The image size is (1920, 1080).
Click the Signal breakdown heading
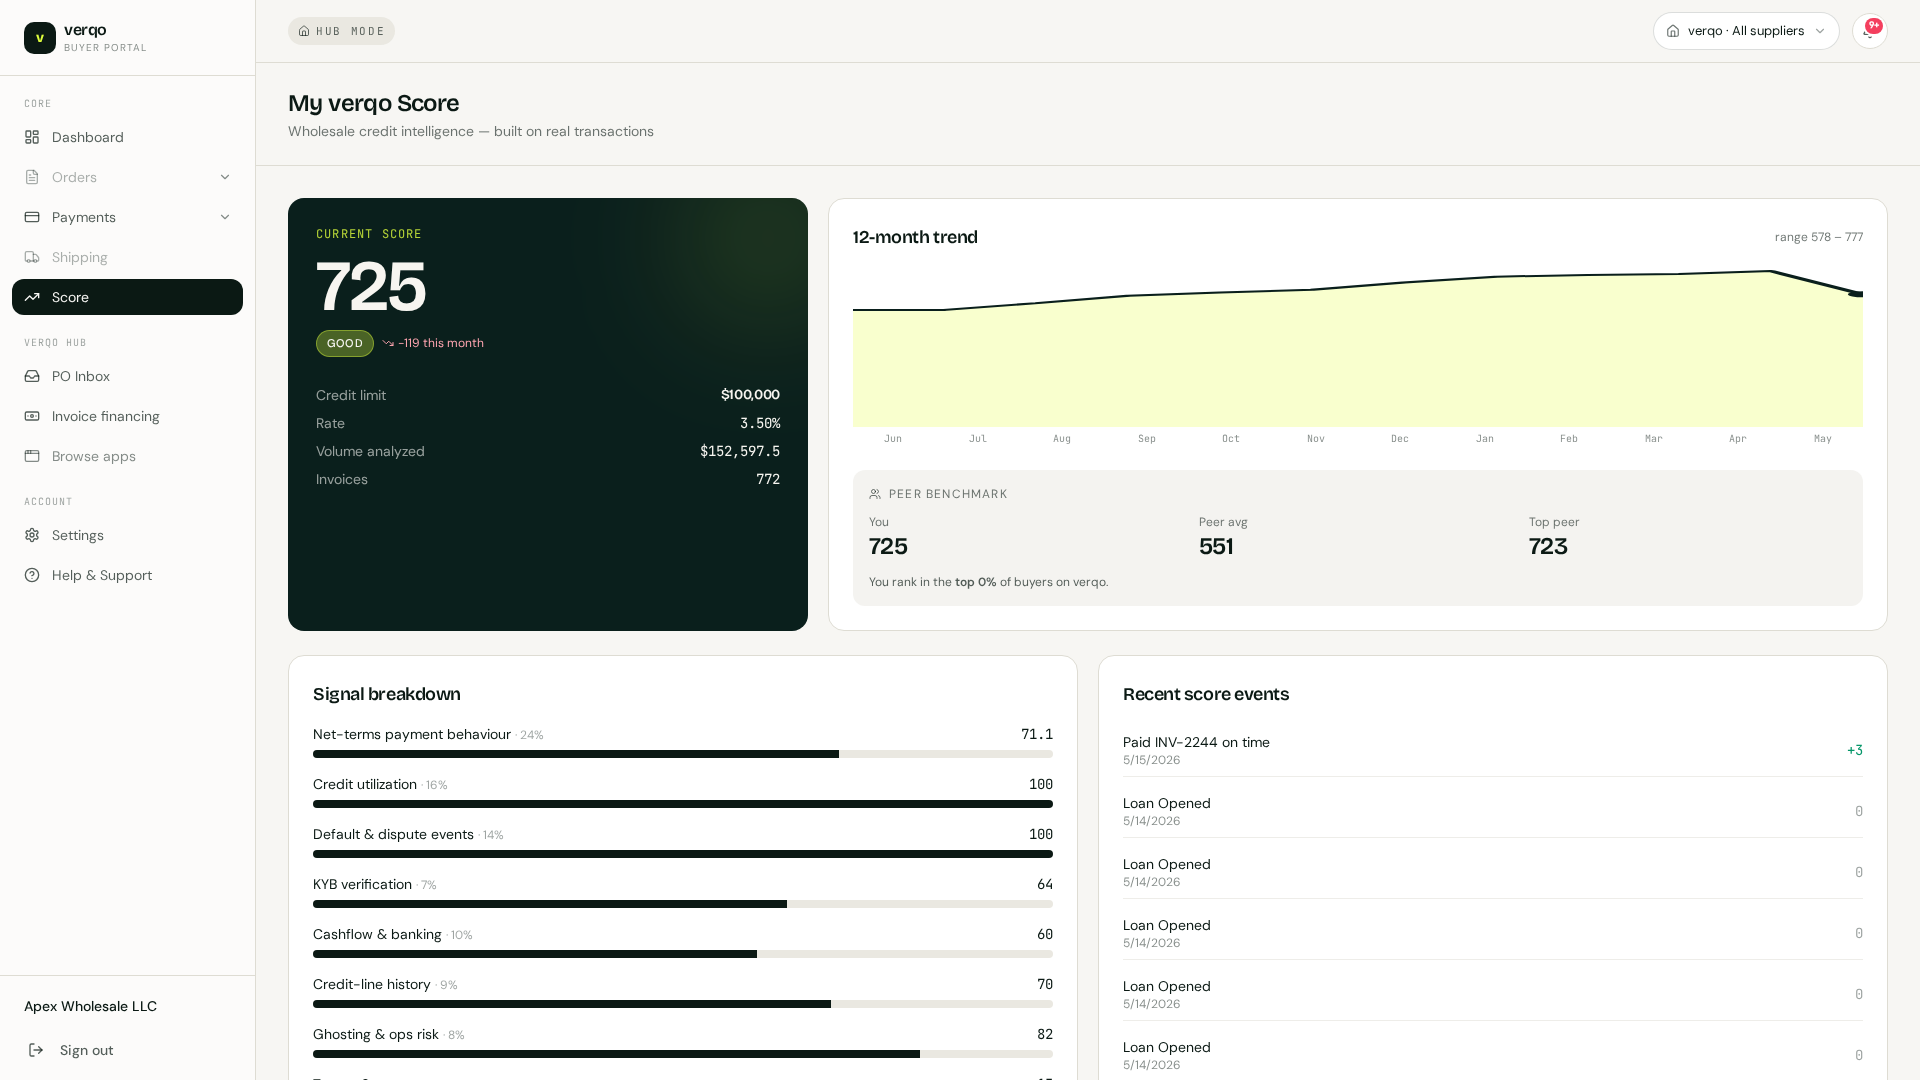(x=387, y=694)
